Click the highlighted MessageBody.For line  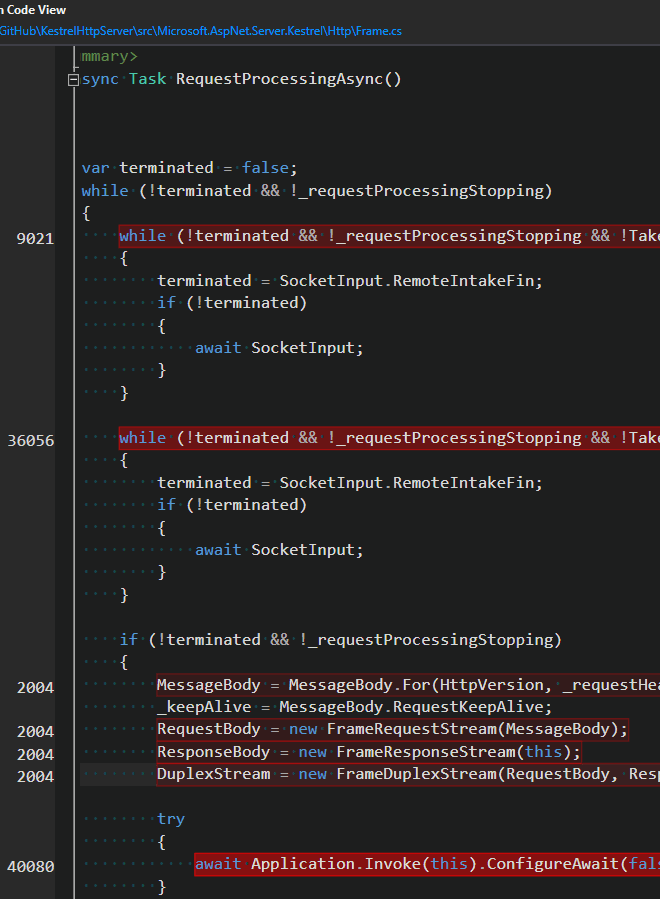[408, 685]
